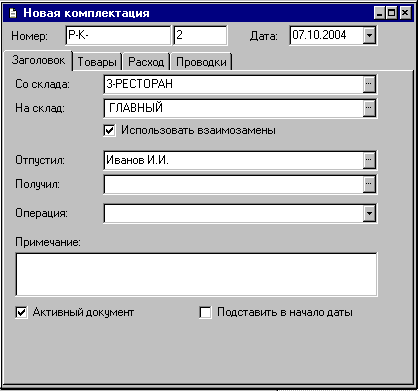This screenshot has width=418, height=391.
Task: Click the Номер: label
Action: tap(29, 36)
